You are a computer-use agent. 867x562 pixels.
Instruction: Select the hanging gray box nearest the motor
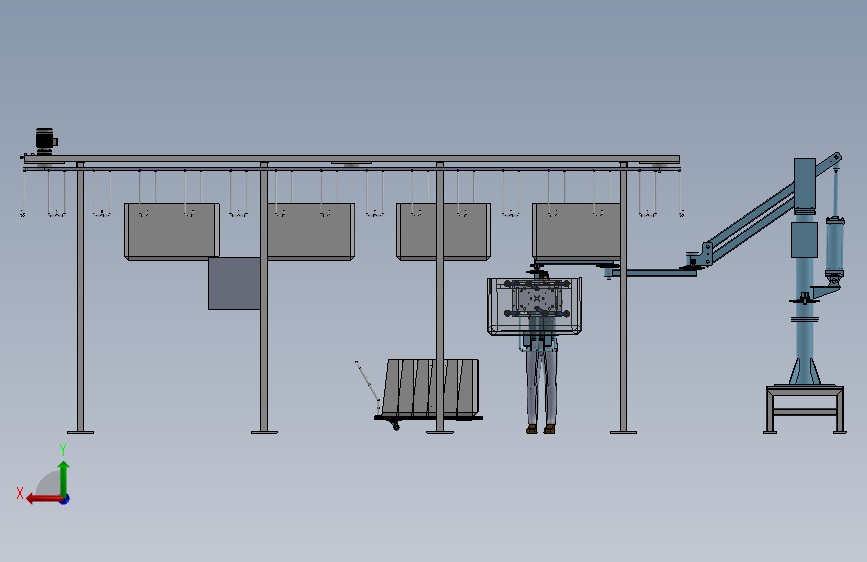click(x=172, y=231)
